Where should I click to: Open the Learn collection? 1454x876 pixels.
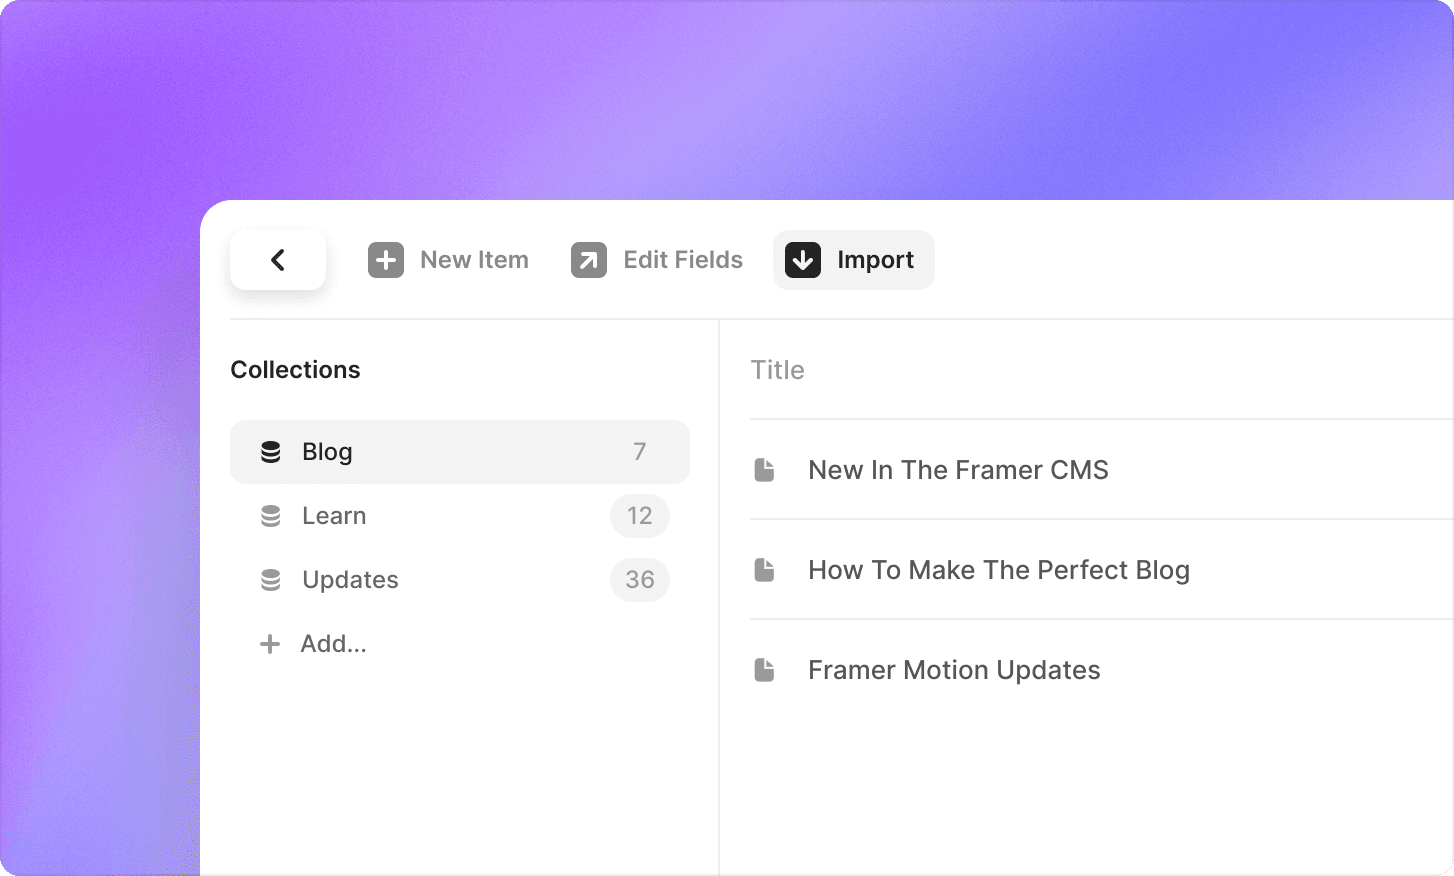[x=334, y=516]
